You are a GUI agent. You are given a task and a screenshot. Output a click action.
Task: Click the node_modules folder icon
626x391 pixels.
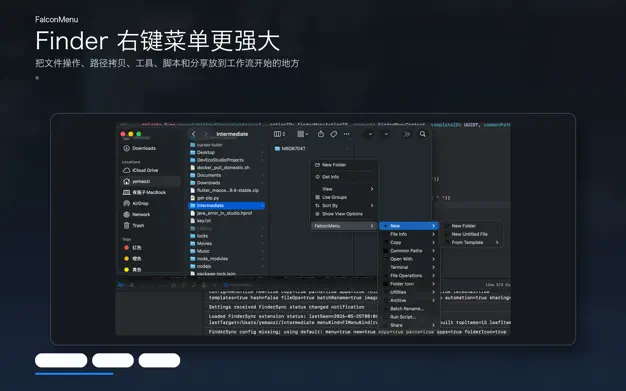(x=193, y=259)
